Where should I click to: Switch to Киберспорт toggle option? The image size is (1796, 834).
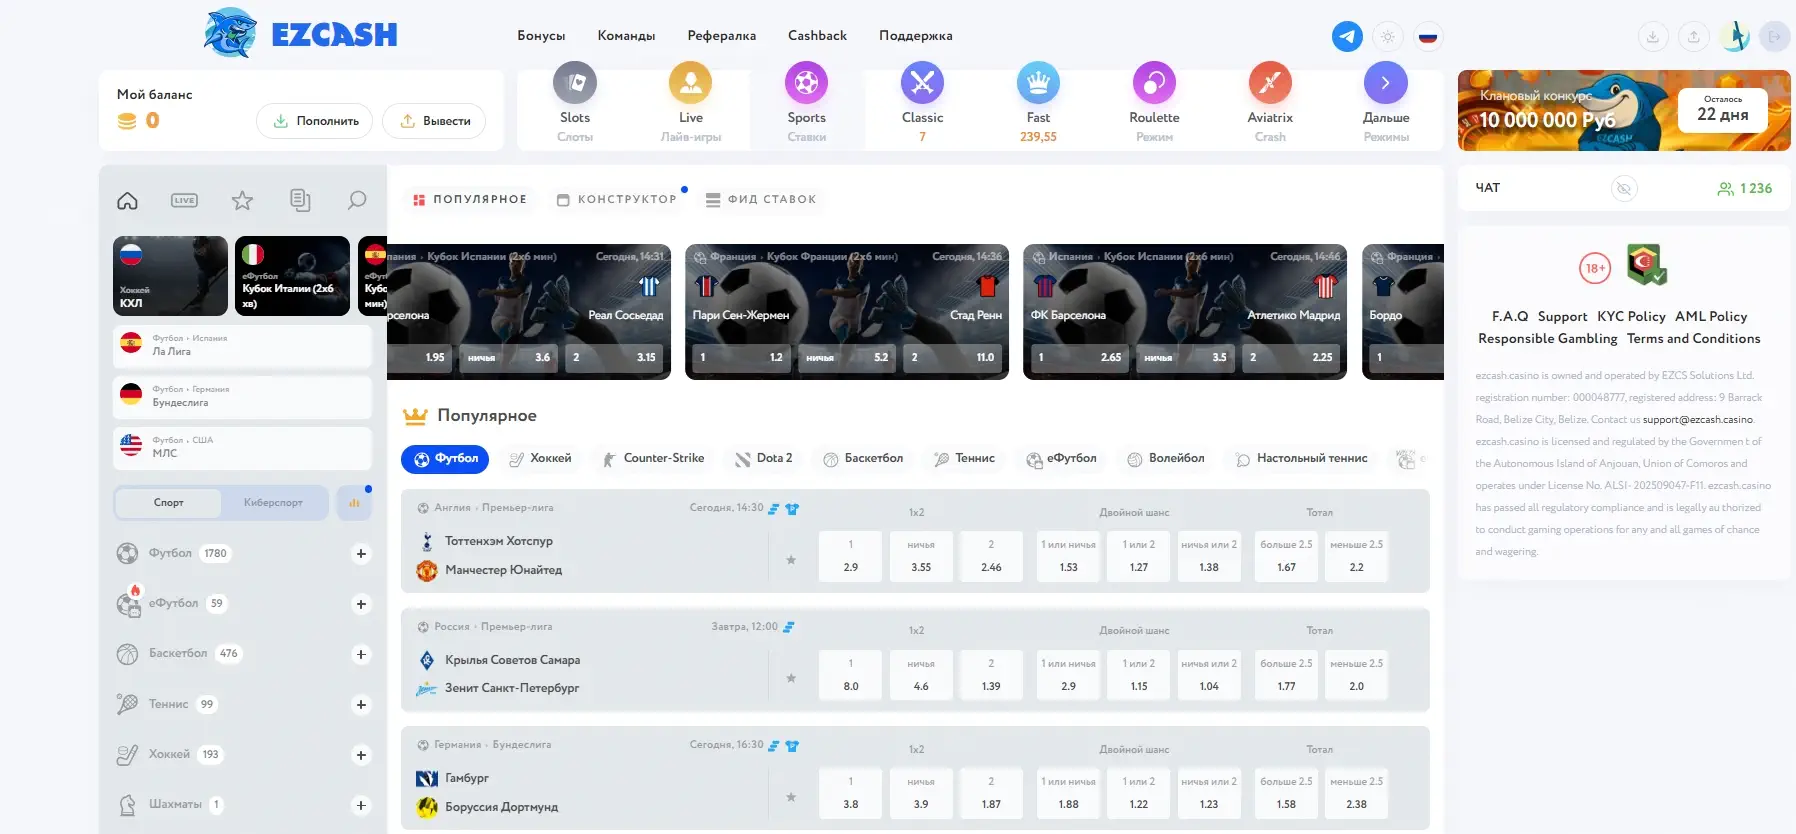point(273,503)
